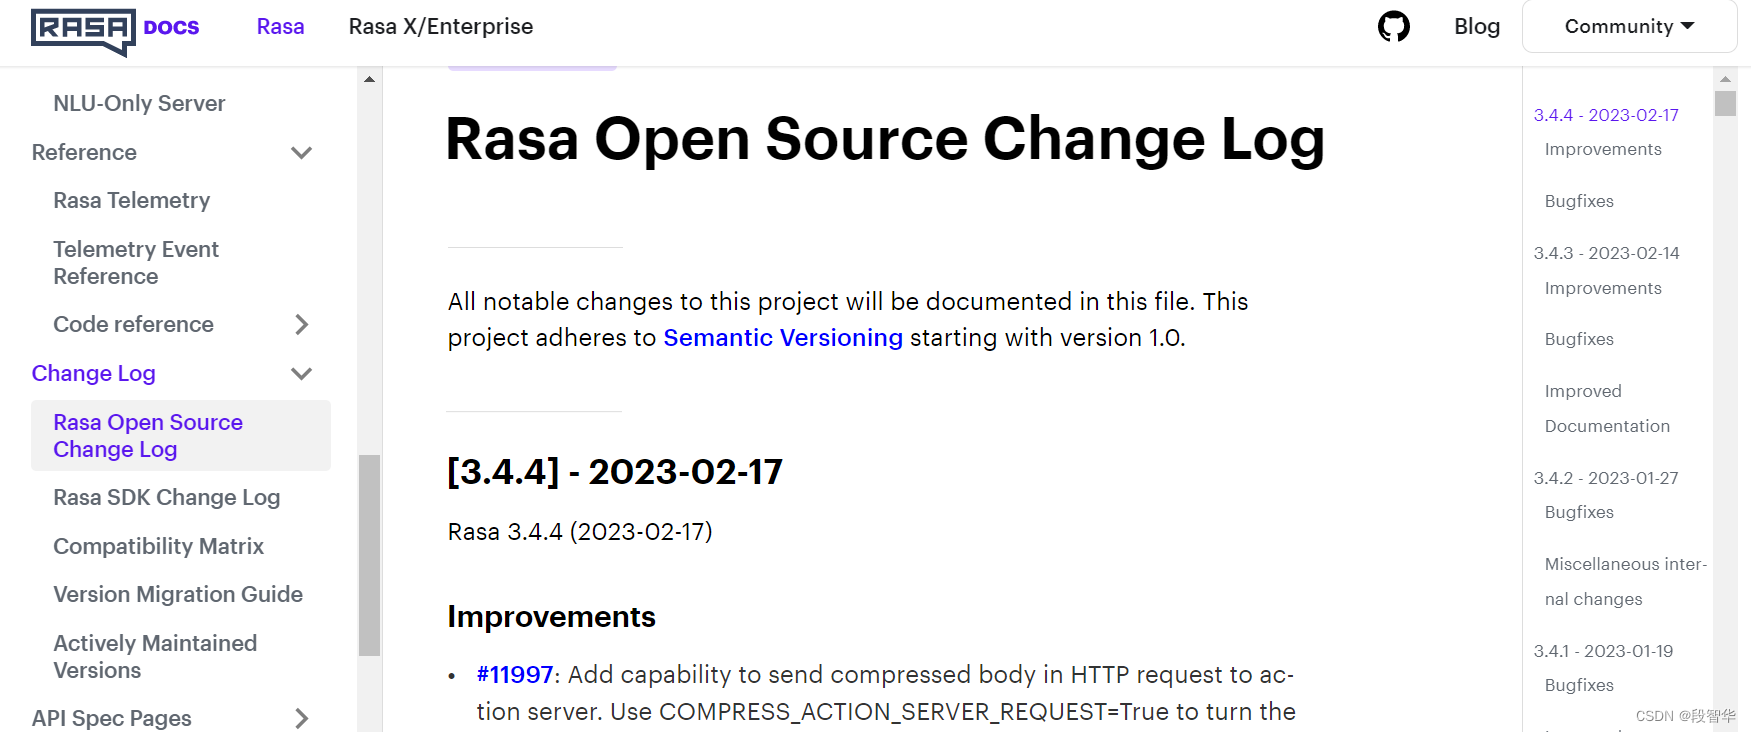Open Version Migration Guide page
The image size is (1751, 732).
point(177,595)
